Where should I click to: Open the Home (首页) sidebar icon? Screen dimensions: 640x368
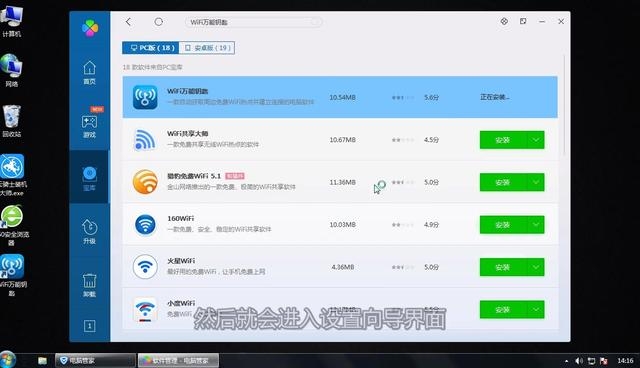coord(89,72)
